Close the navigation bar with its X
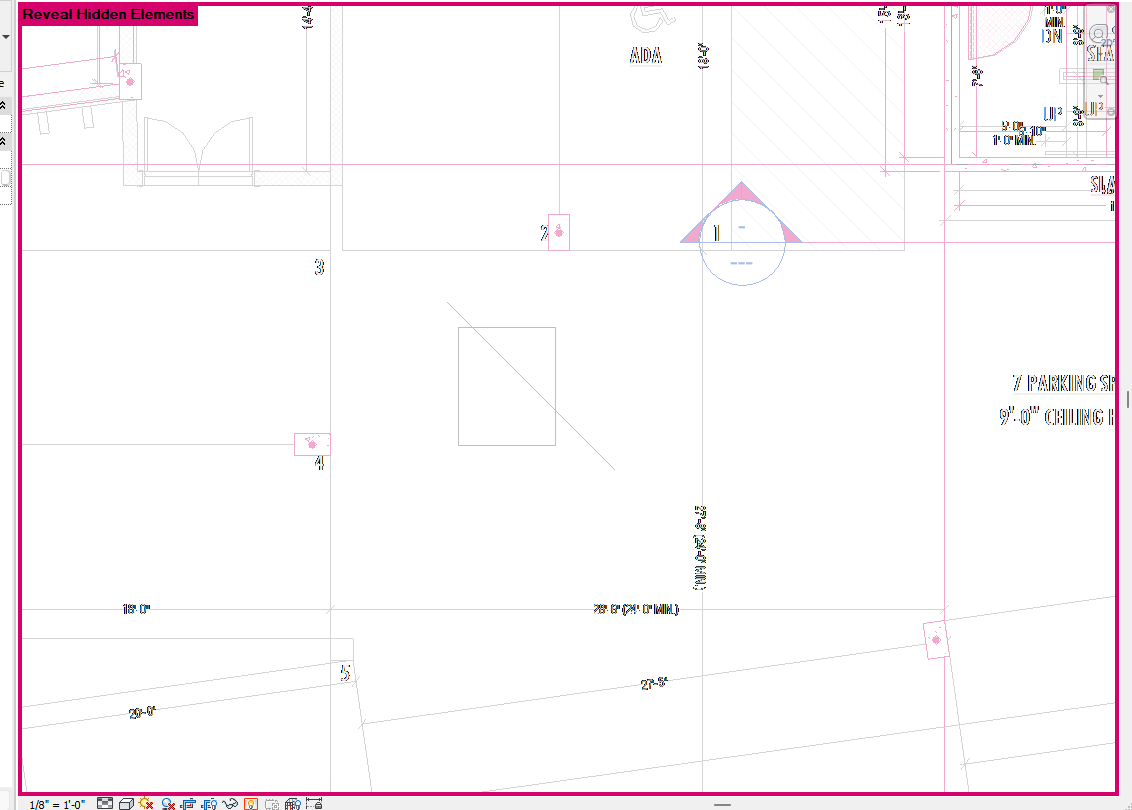The width and height of the screenshot is (1132, 810). [x=1111, y=9]
